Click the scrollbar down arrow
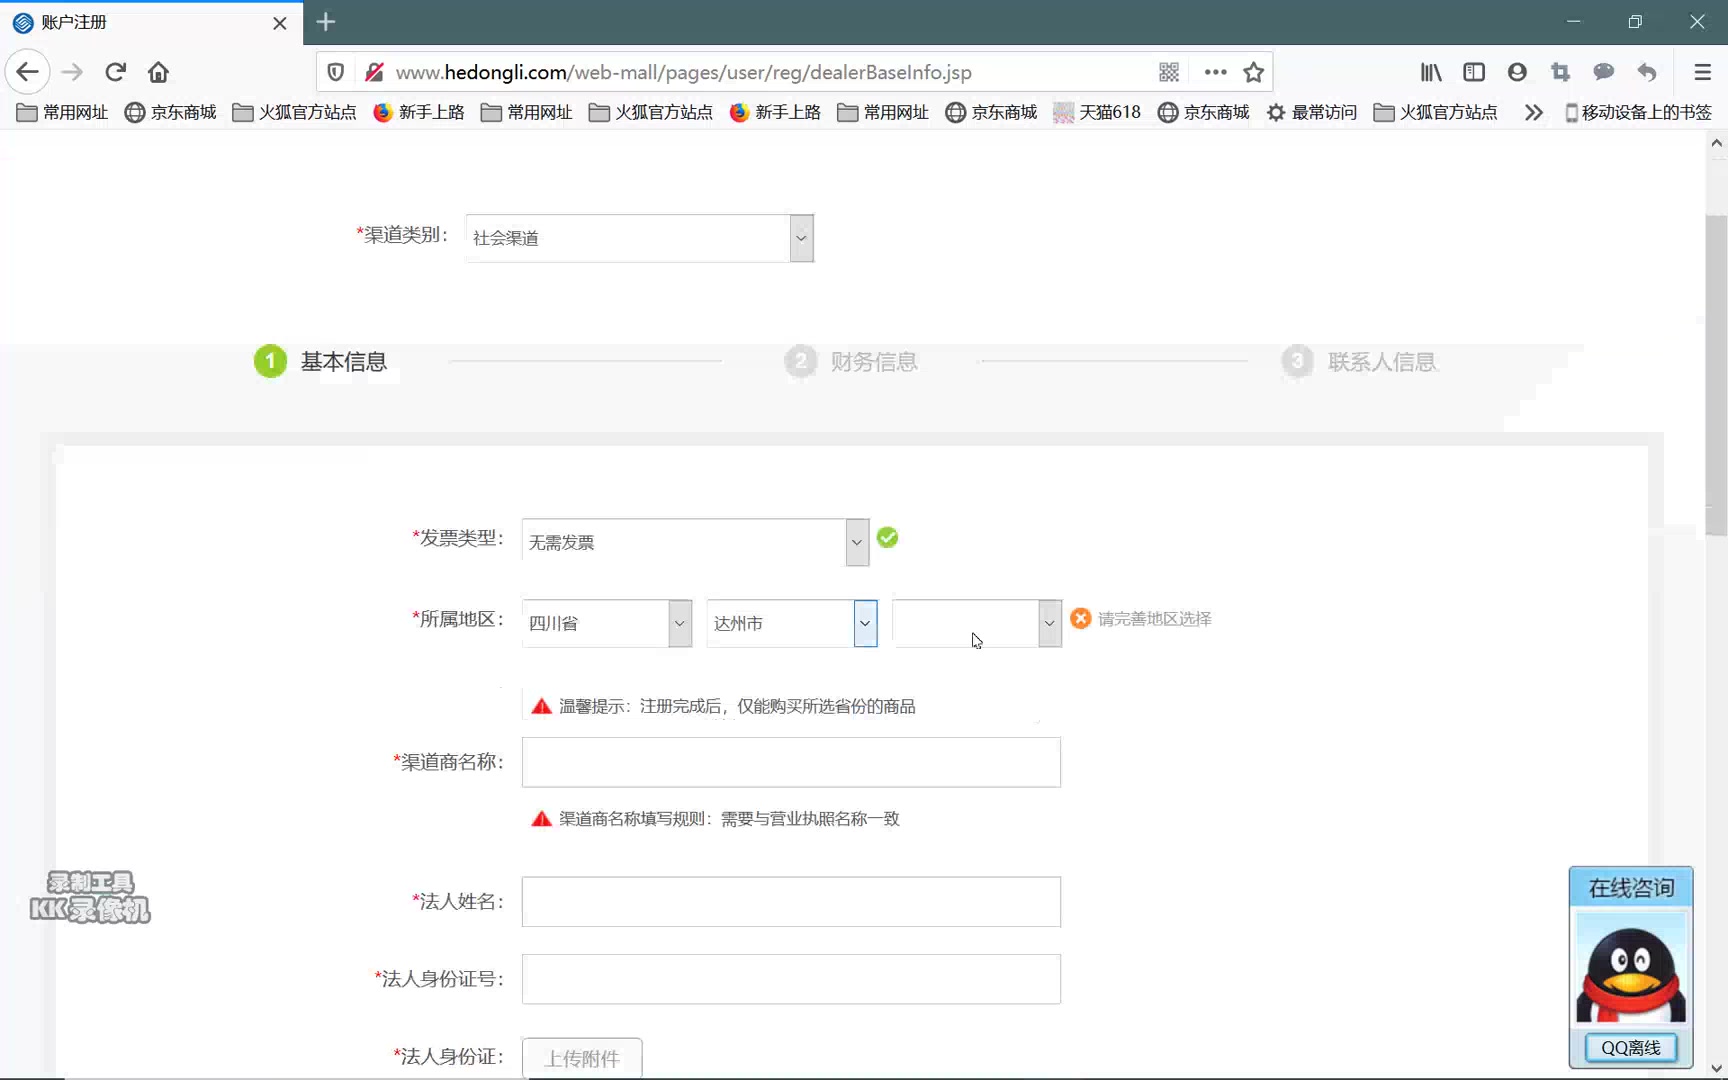Screen dimensions: 1728x1080 (1716, 1068)
